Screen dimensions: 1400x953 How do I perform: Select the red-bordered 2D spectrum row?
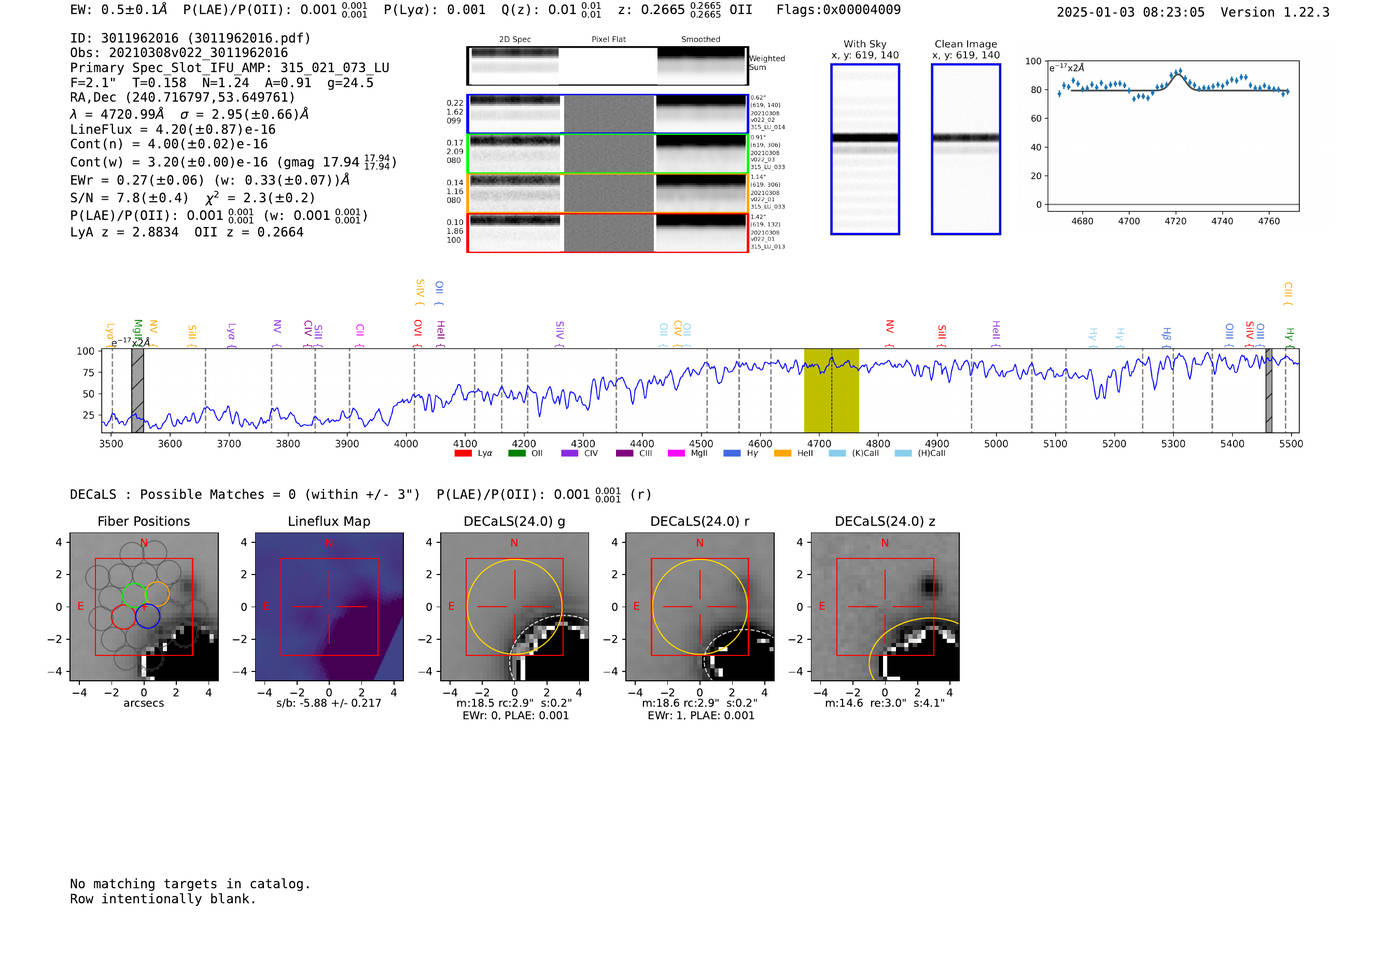[608, 232]
